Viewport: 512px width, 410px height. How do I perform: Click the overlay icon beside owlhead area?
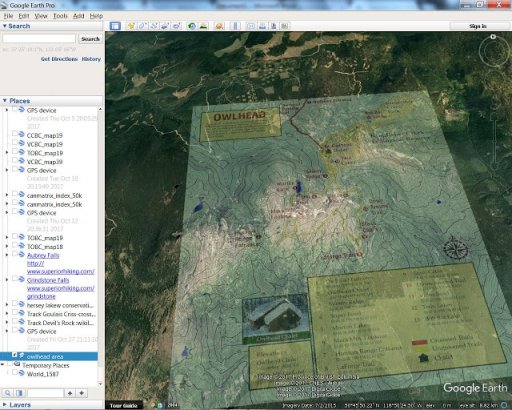click(22, 356)
